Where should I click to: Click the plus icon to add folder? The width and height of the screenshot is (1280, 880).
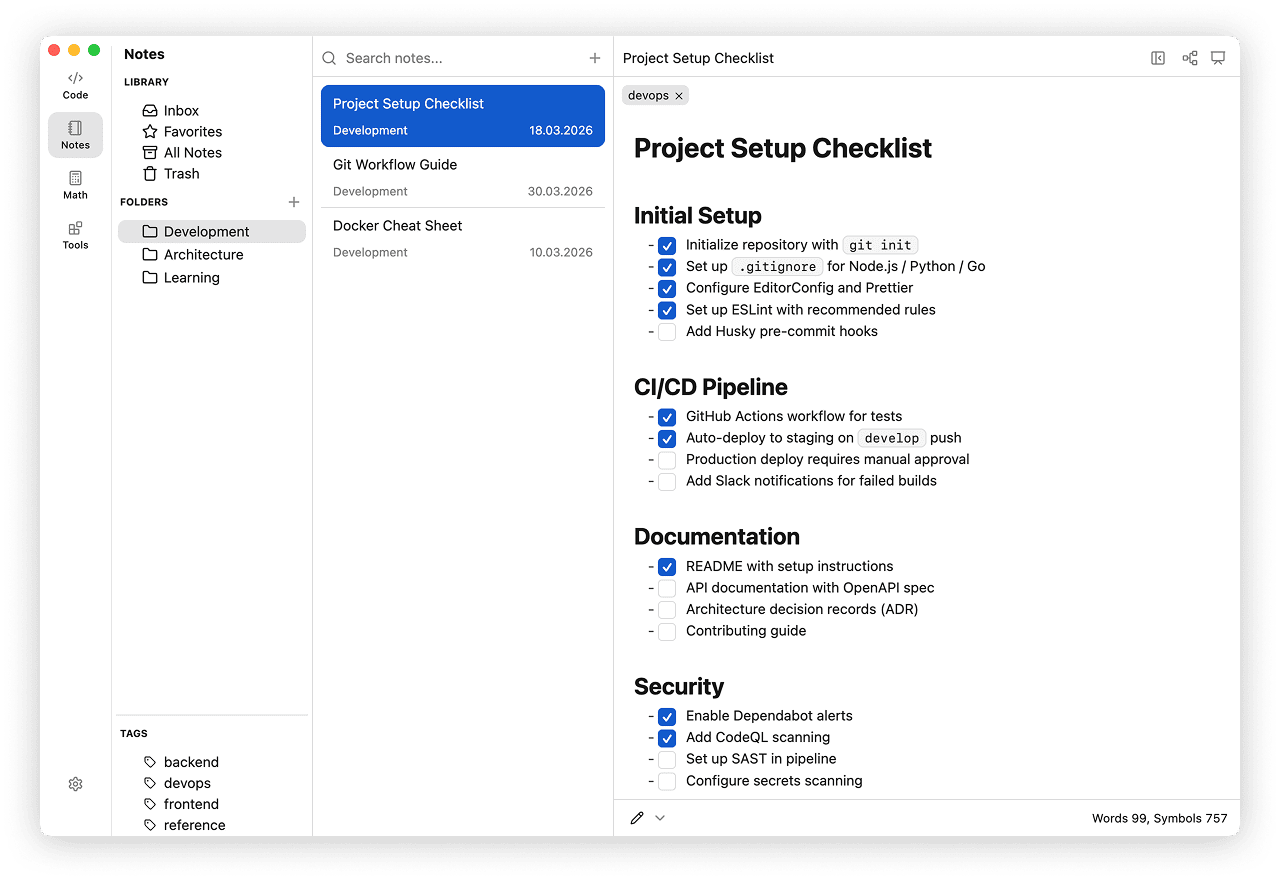coord(294,202)
